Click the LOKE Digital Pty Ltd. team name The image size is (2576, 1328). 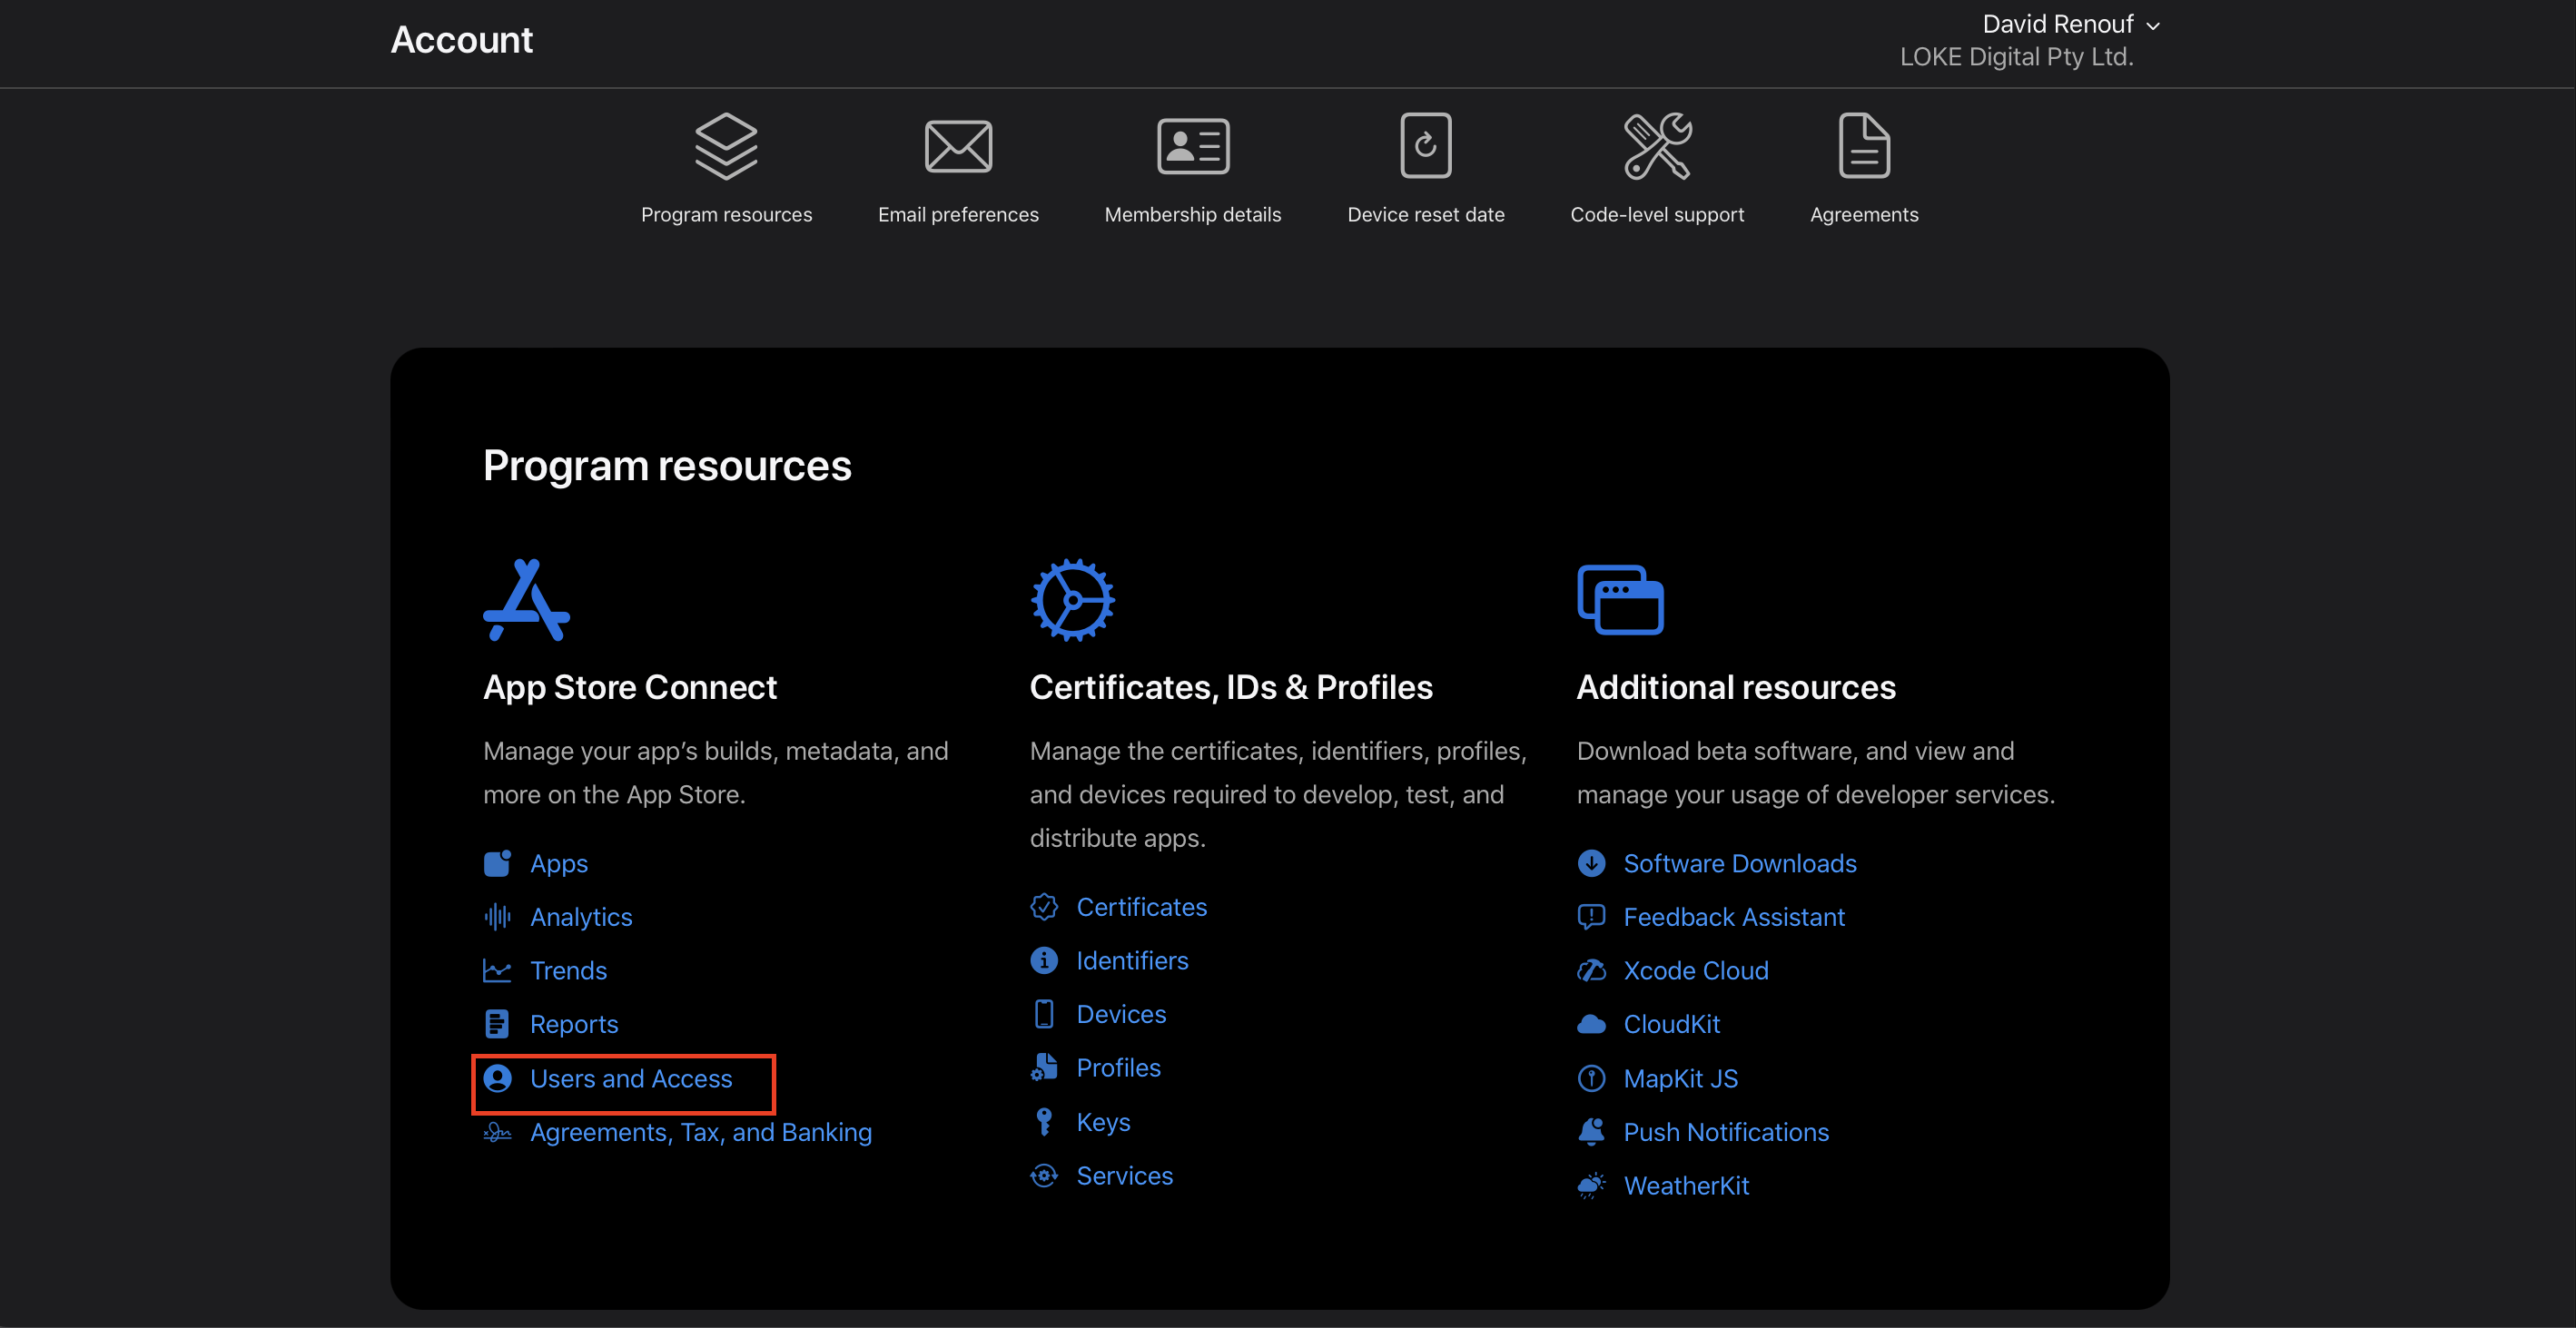pos(2016,57)
